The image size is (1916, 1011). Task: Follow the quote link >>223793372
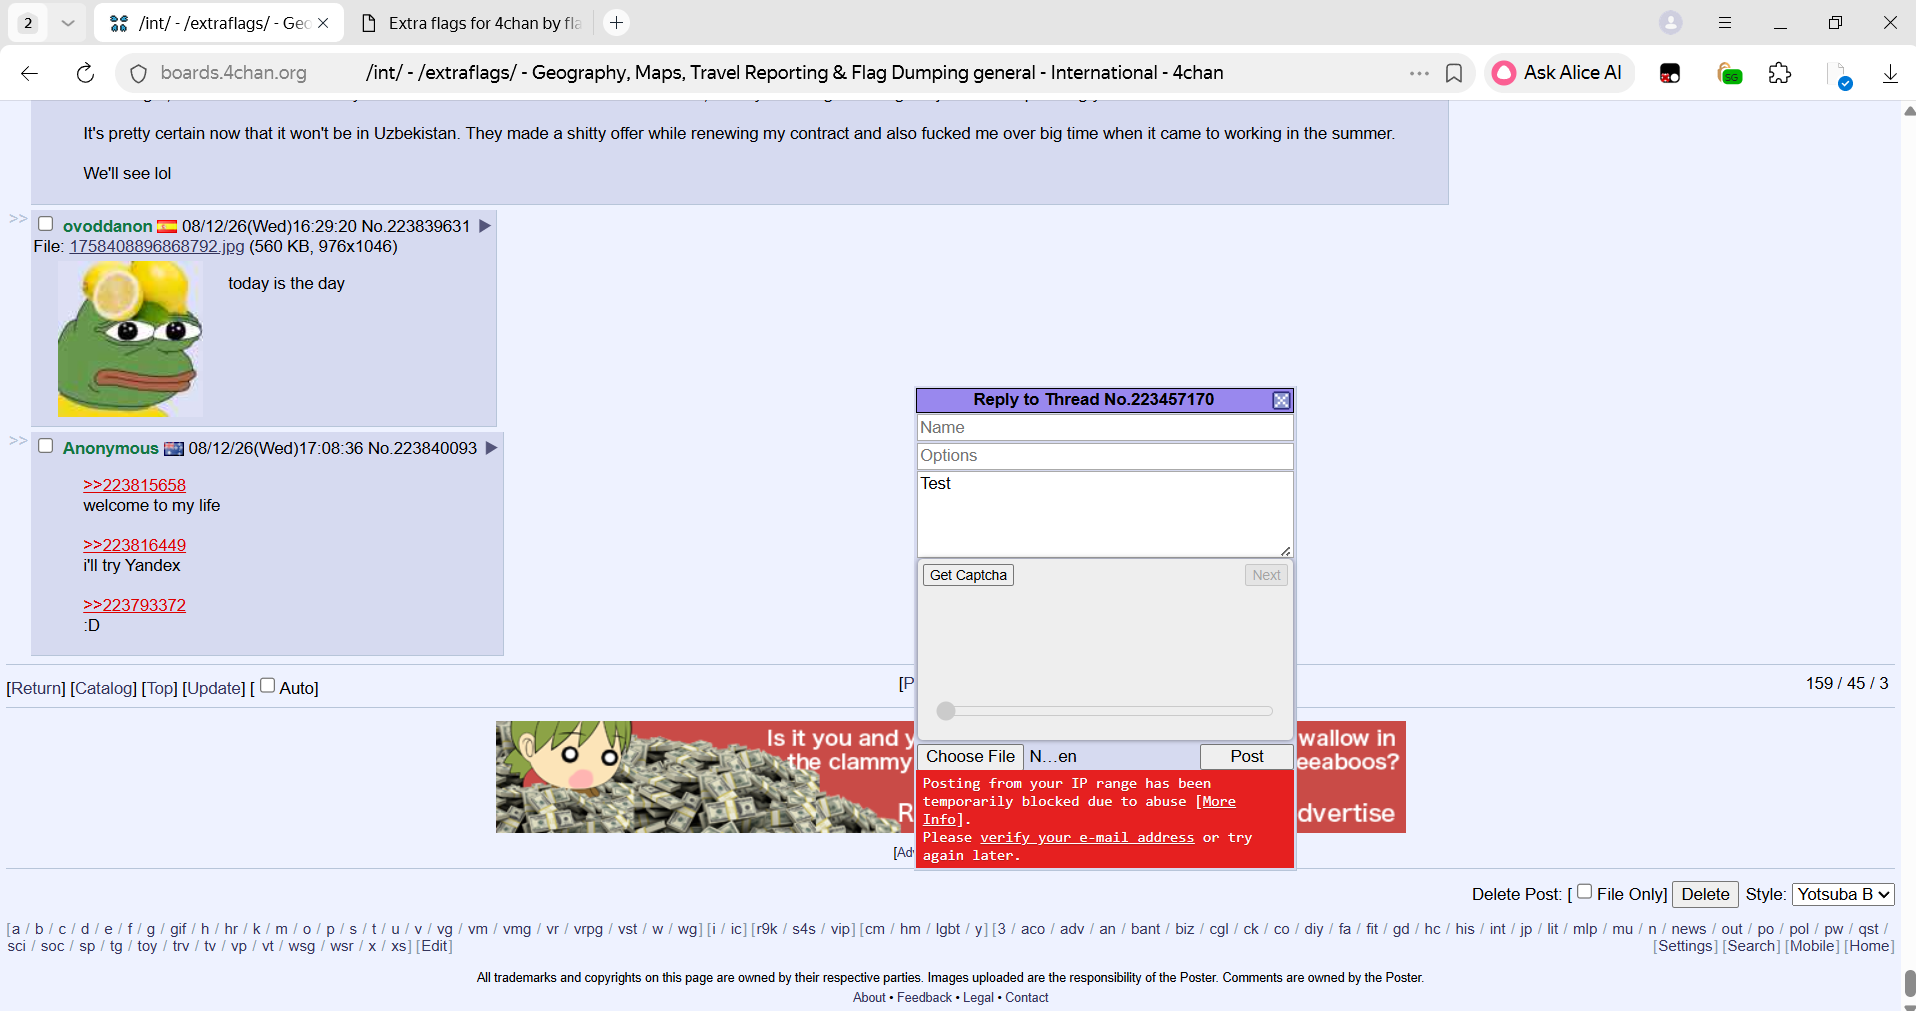click(134, 605)
